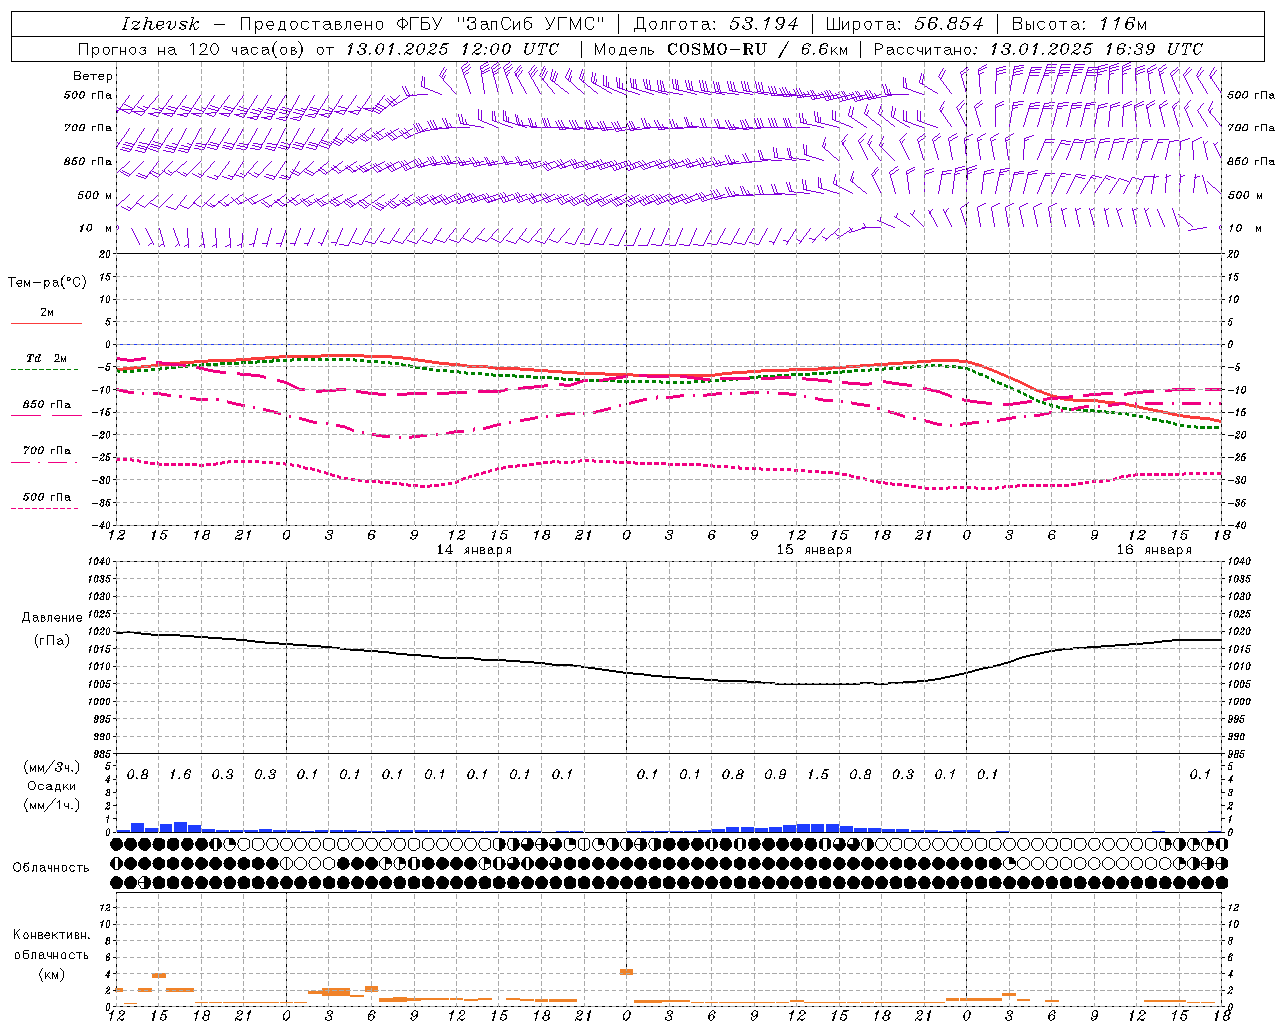Click the 14 января date label

tap(474, 550)
